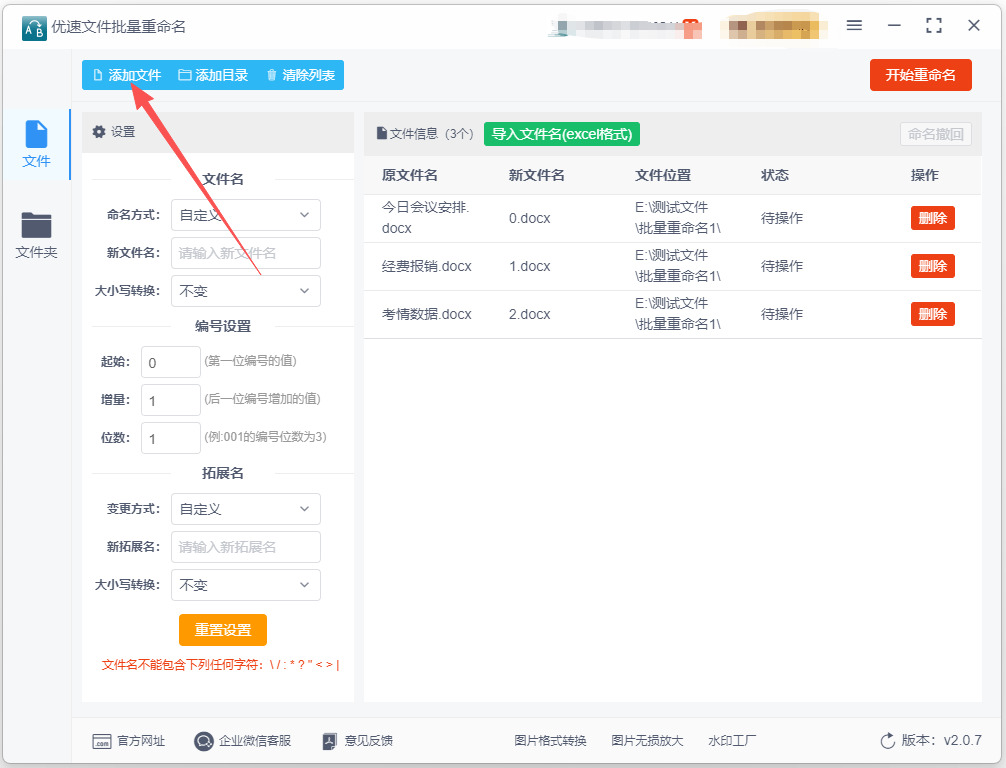Screen dimensions: 1006x768
Task: Open 官方网址 website icon link
Action: [x=101, y=741]
